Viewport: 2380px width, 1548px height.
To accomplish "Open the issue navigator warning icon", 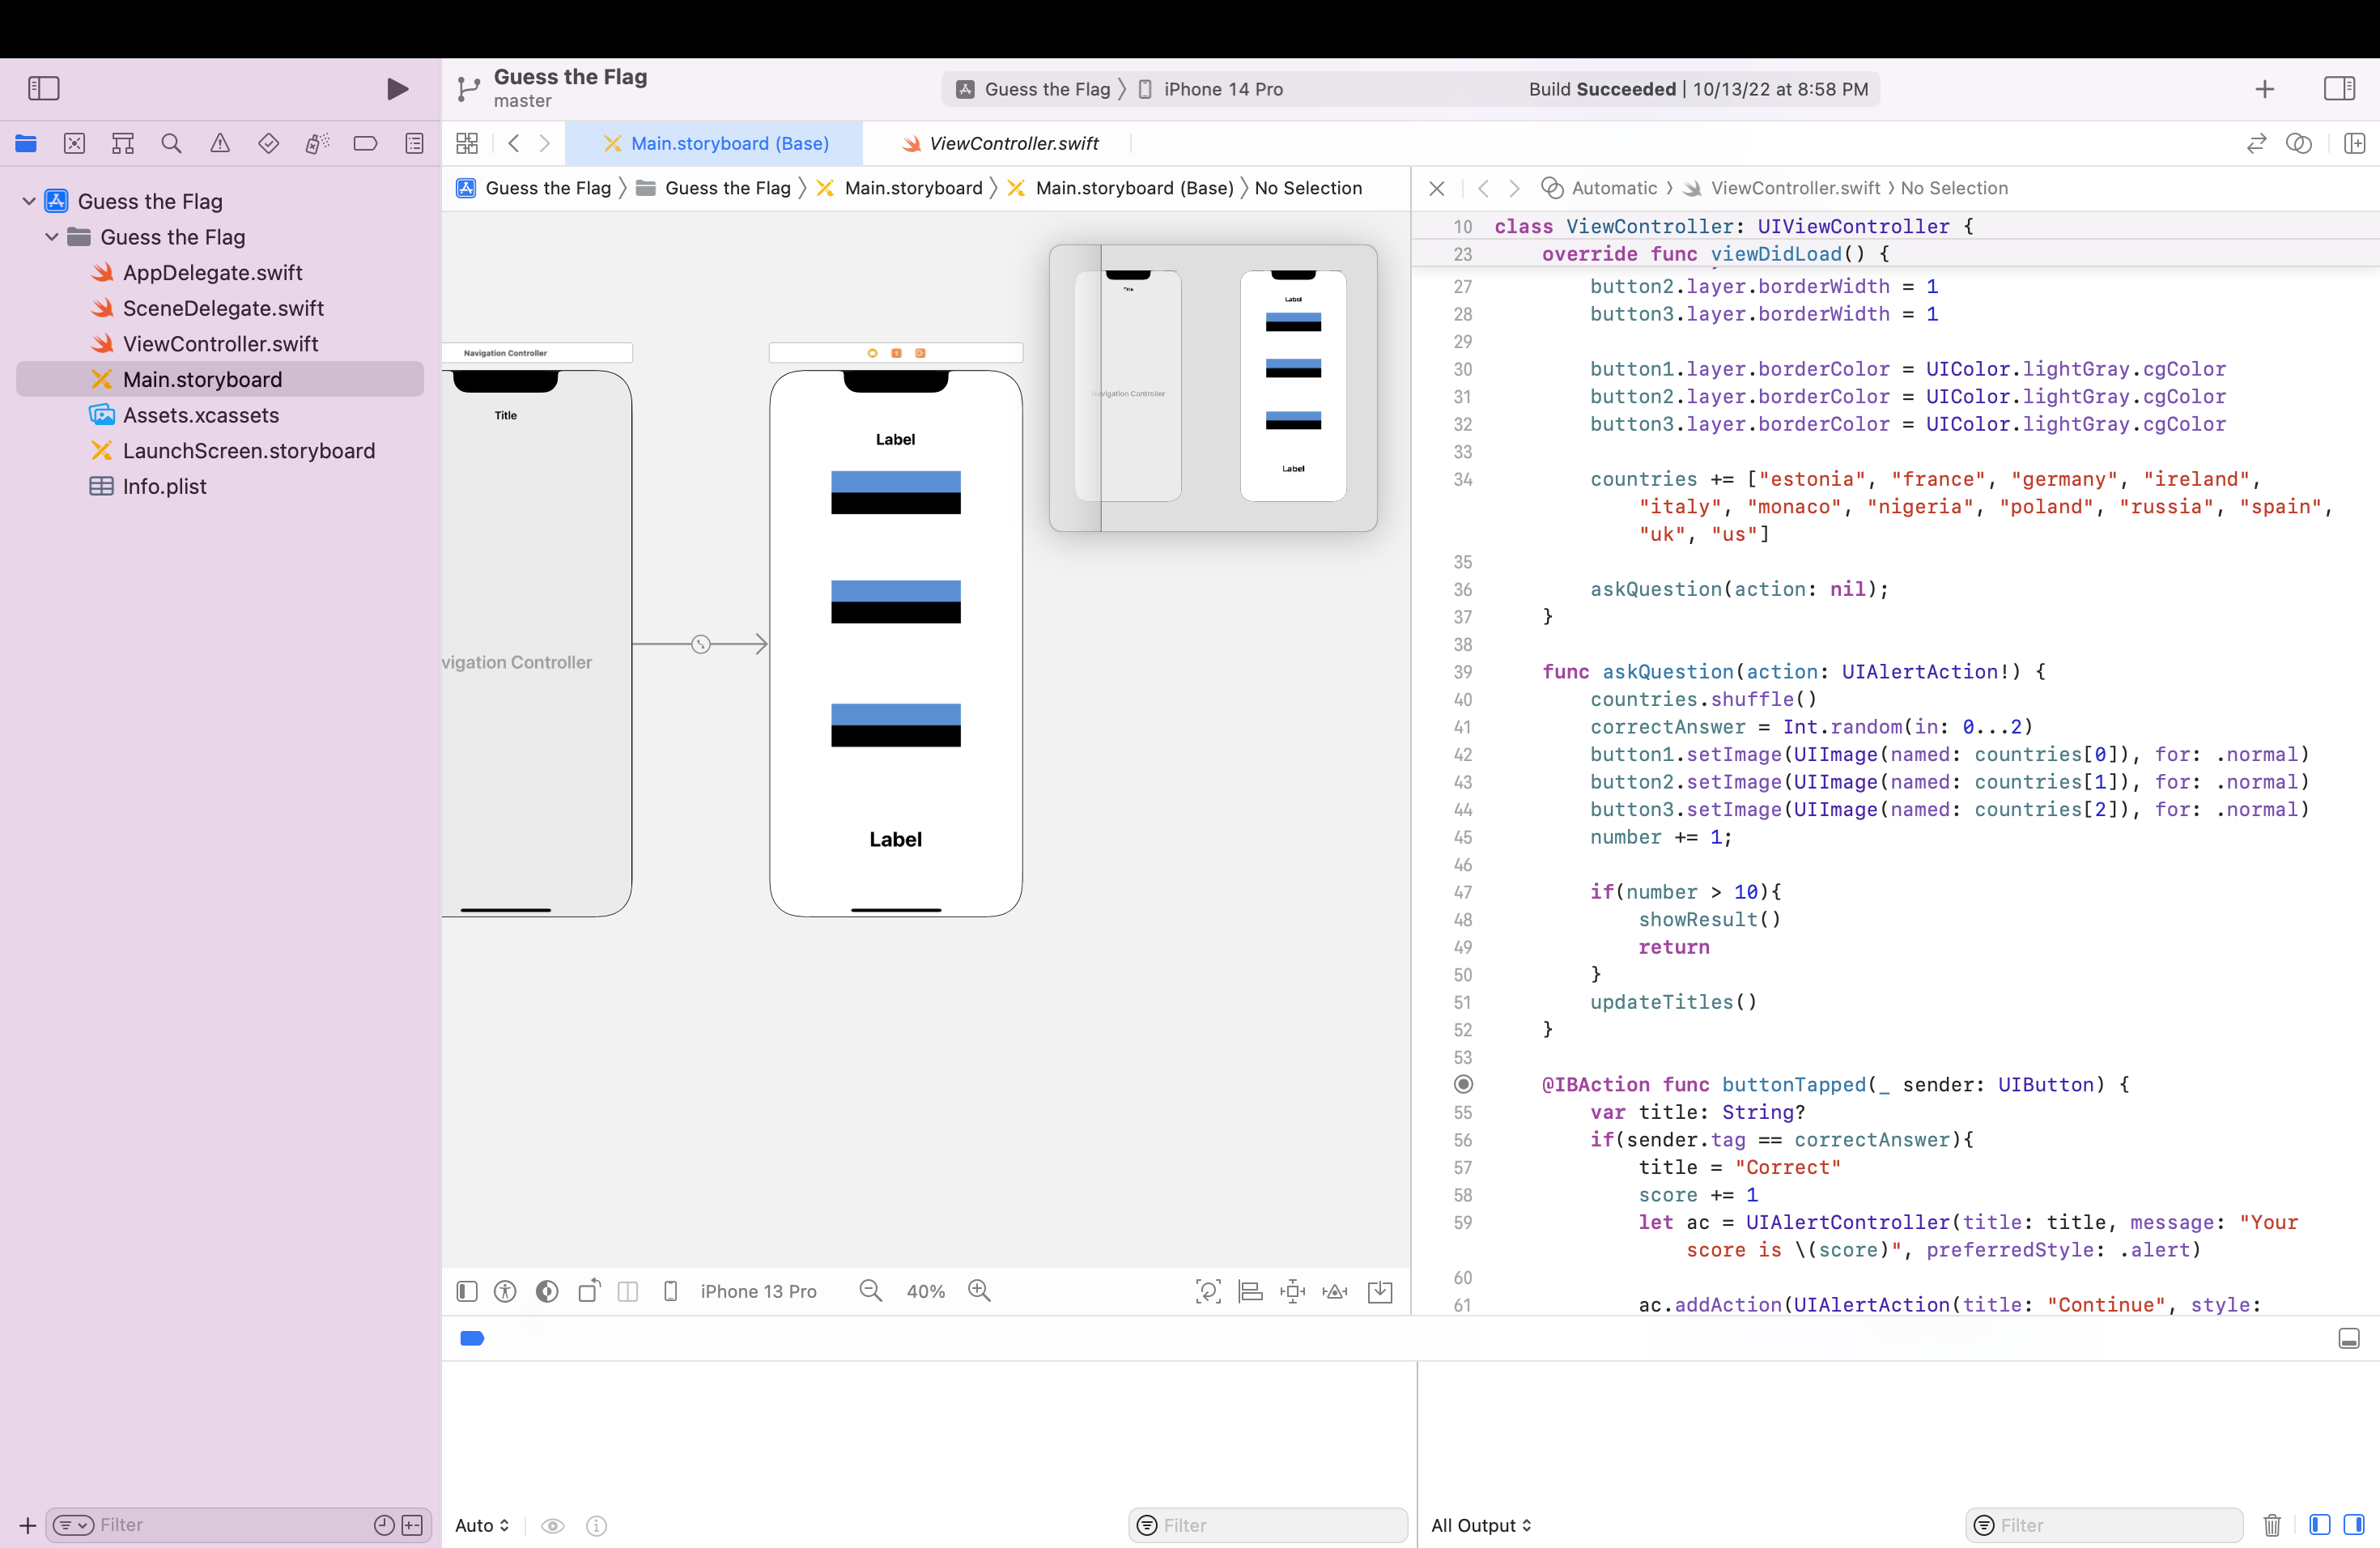I will pyautogui.click(x=220, y=143).
